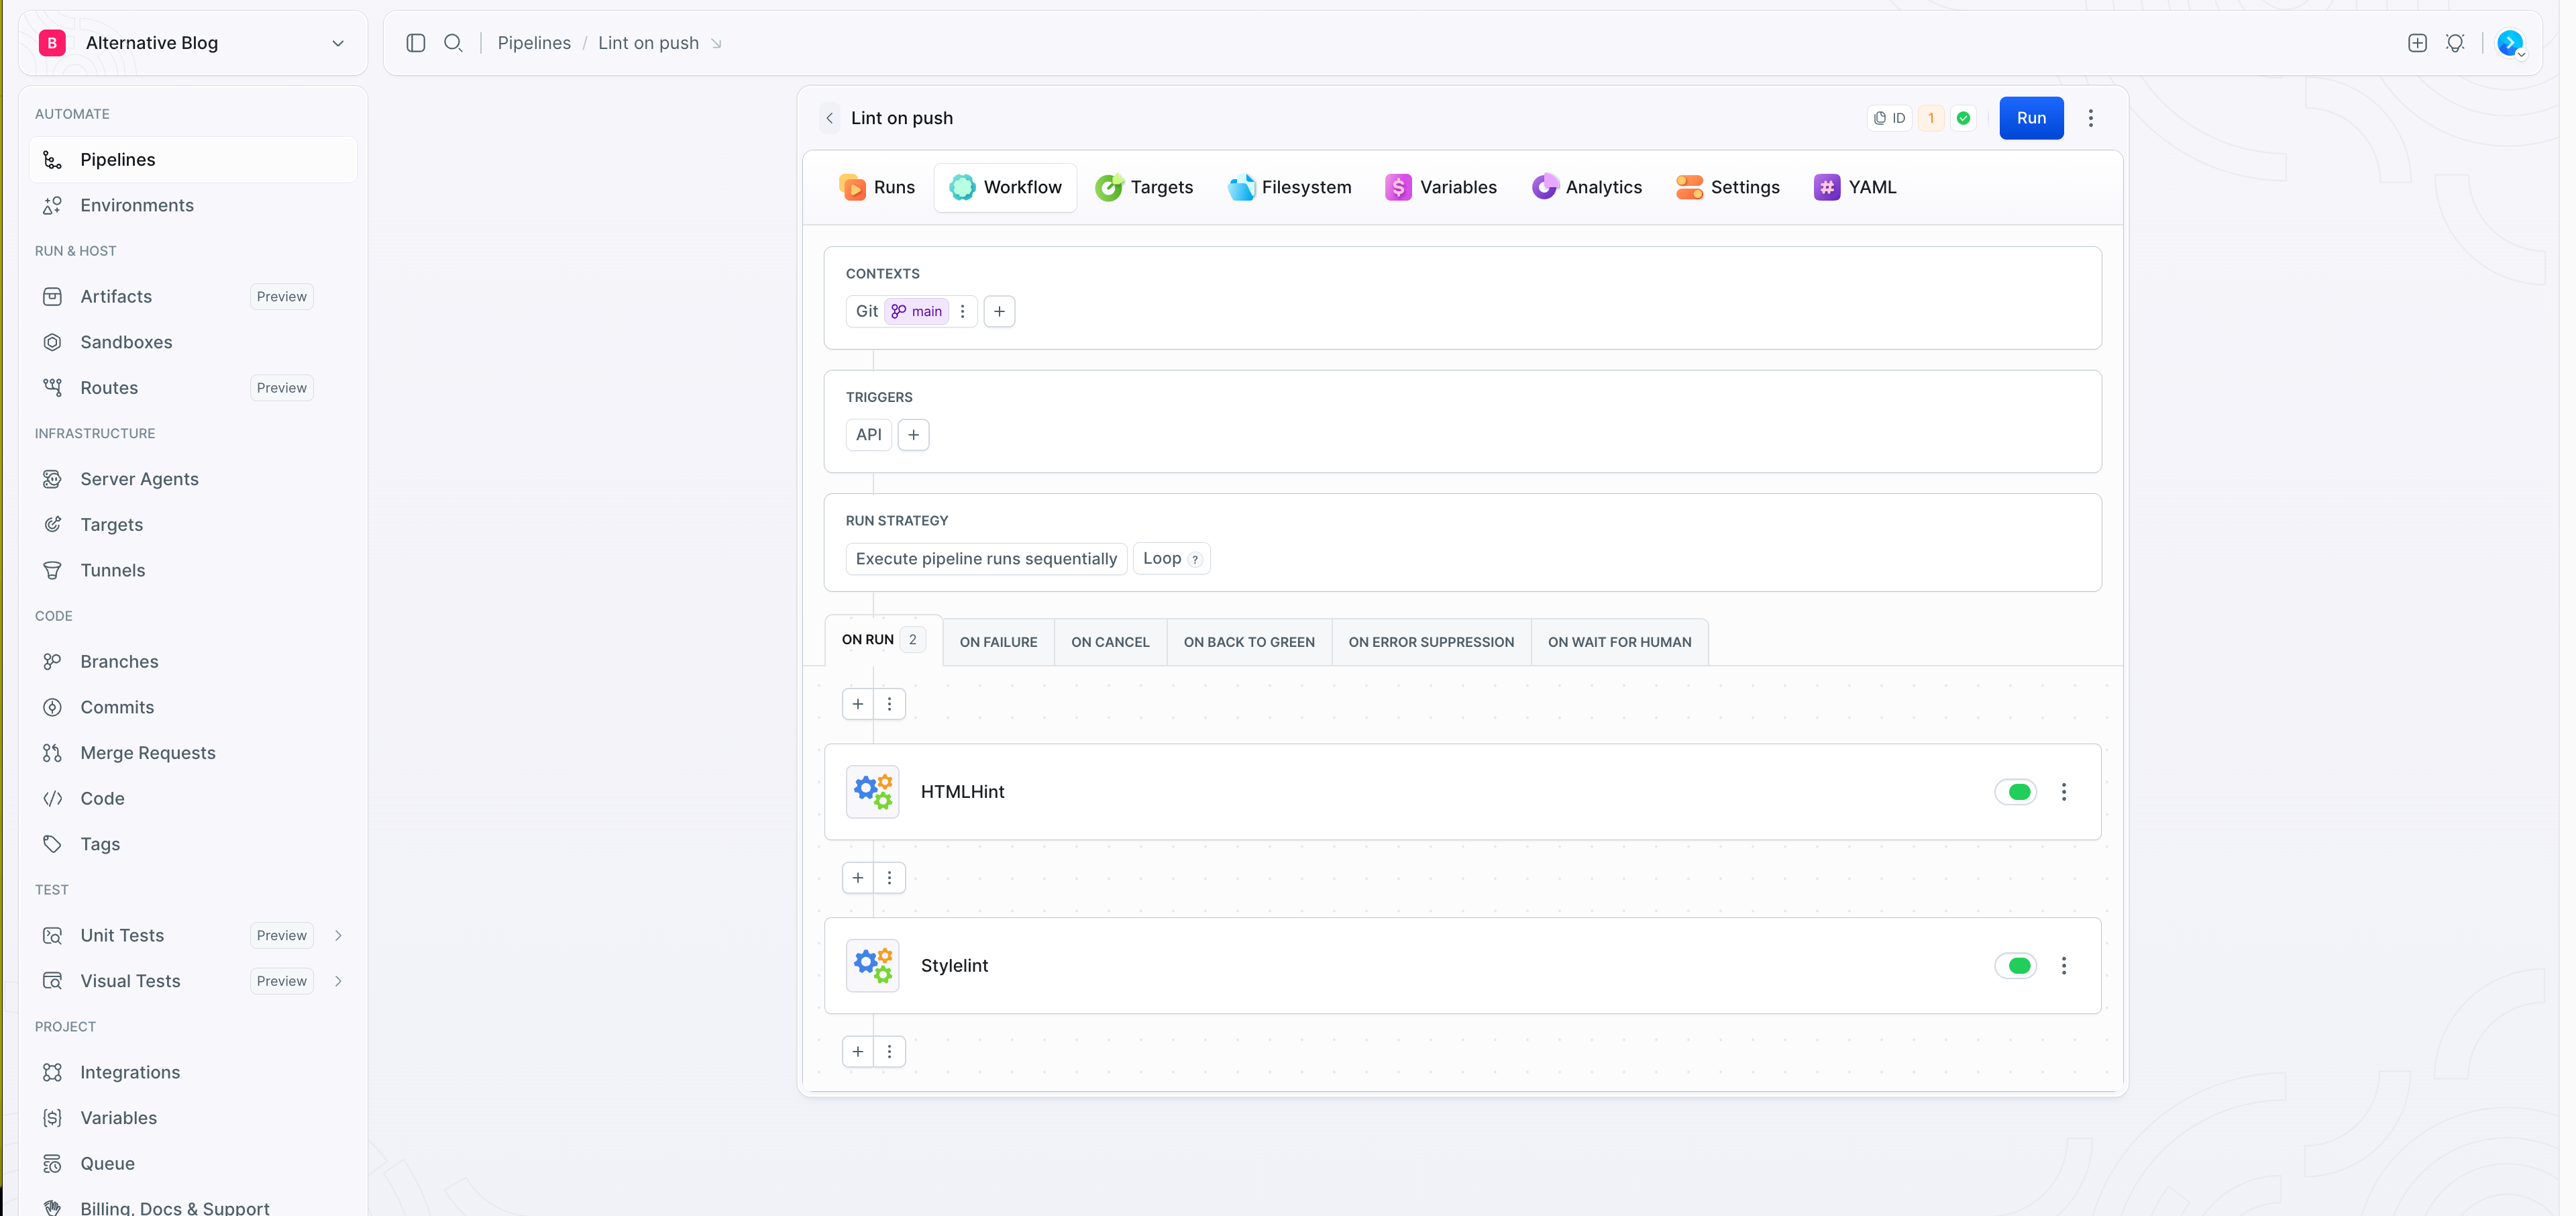The height and width of the screenshot is (1216, 2576).
Task: Open the breadcrumb arrow after Lint on push
Action: [x=716, y=43]
